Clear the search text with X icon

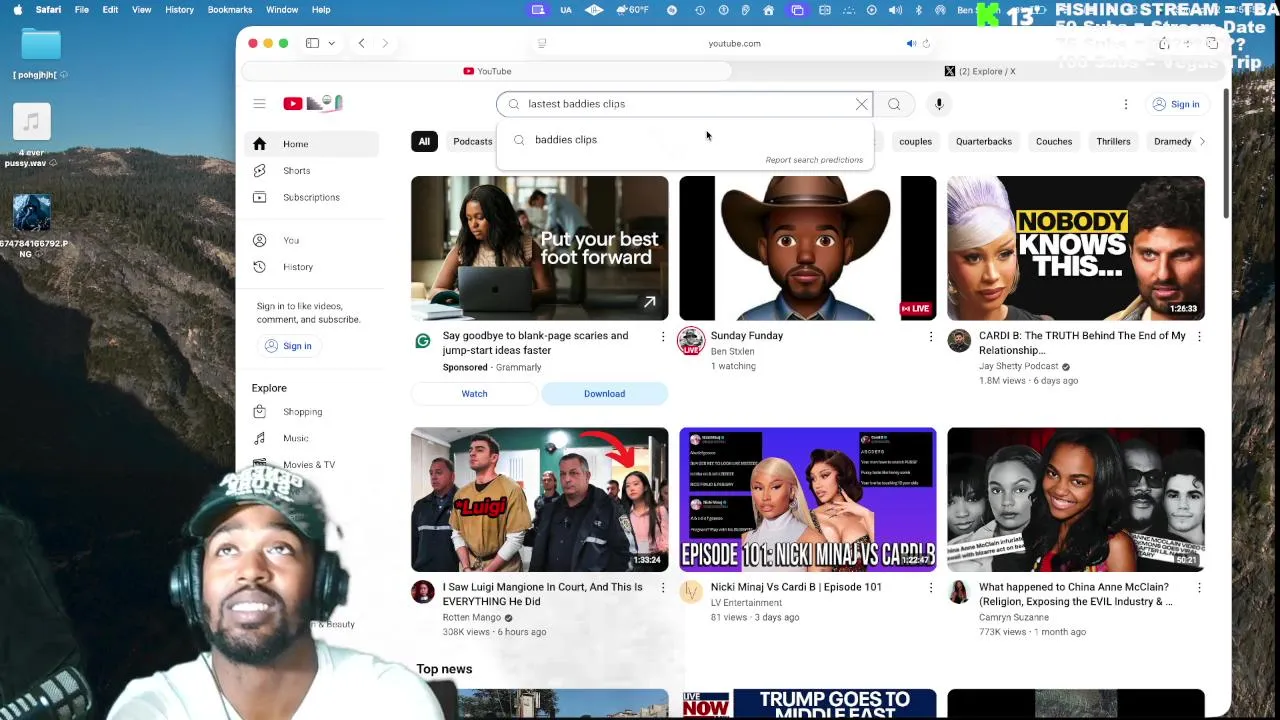(x=861, y=104)
